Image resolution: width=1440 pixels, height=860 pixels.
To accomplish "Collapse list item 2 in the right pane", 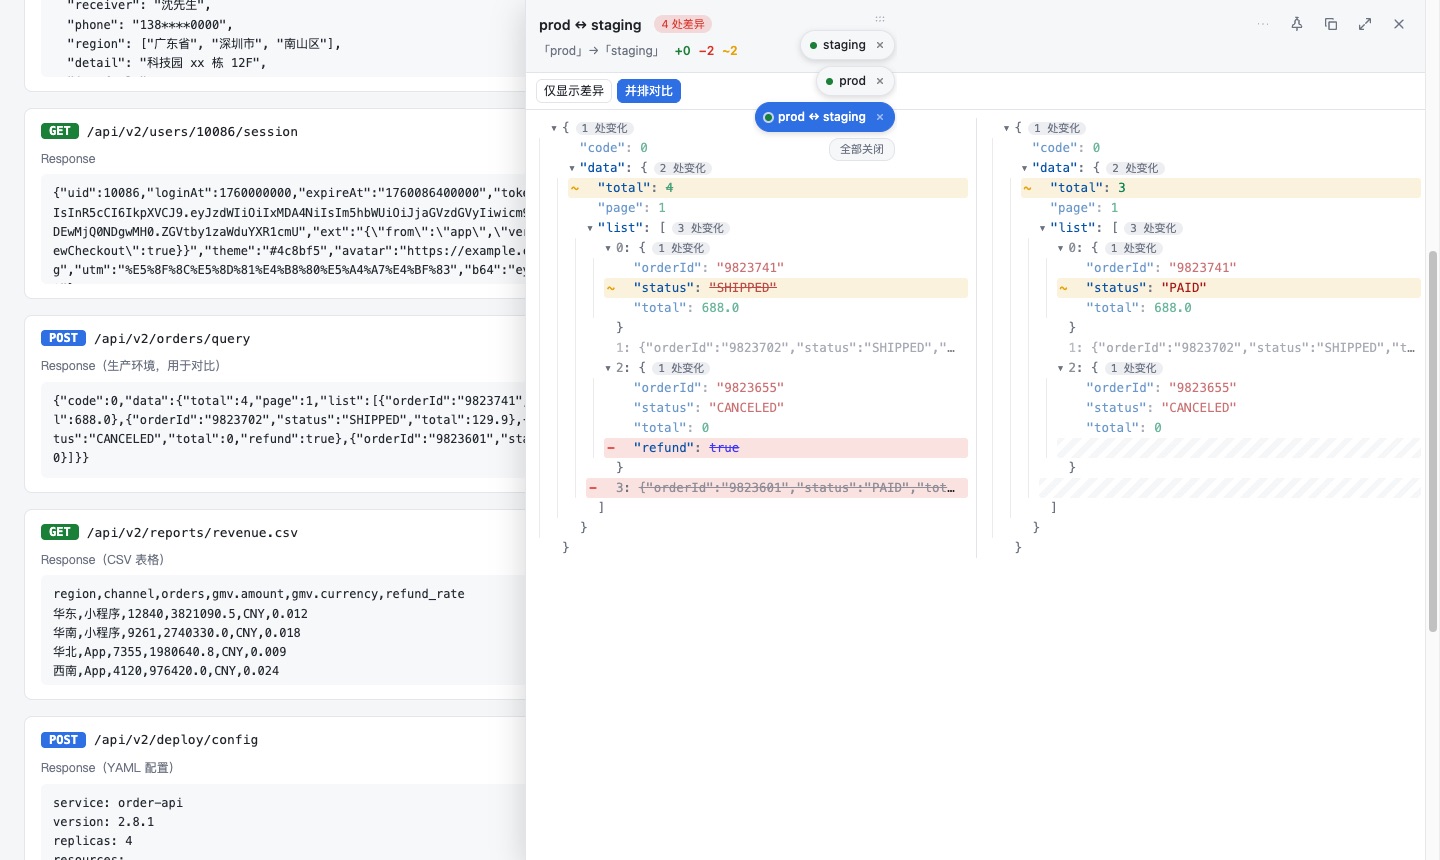I will (x=1060, y=368).
